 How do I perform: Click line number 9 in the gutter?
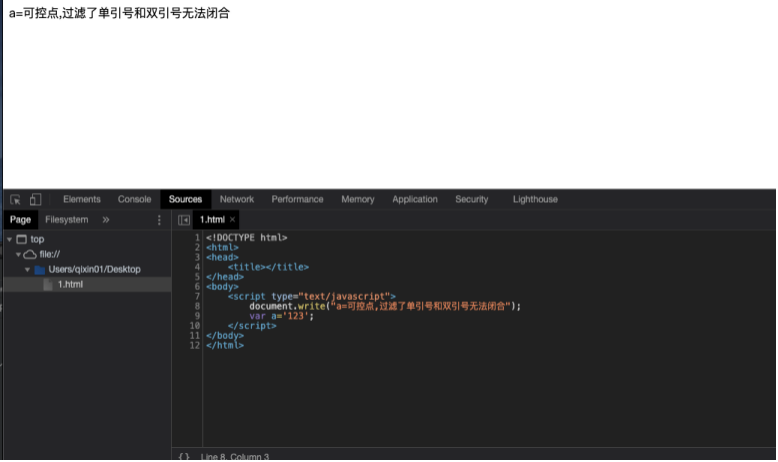(x=197, y=316)
